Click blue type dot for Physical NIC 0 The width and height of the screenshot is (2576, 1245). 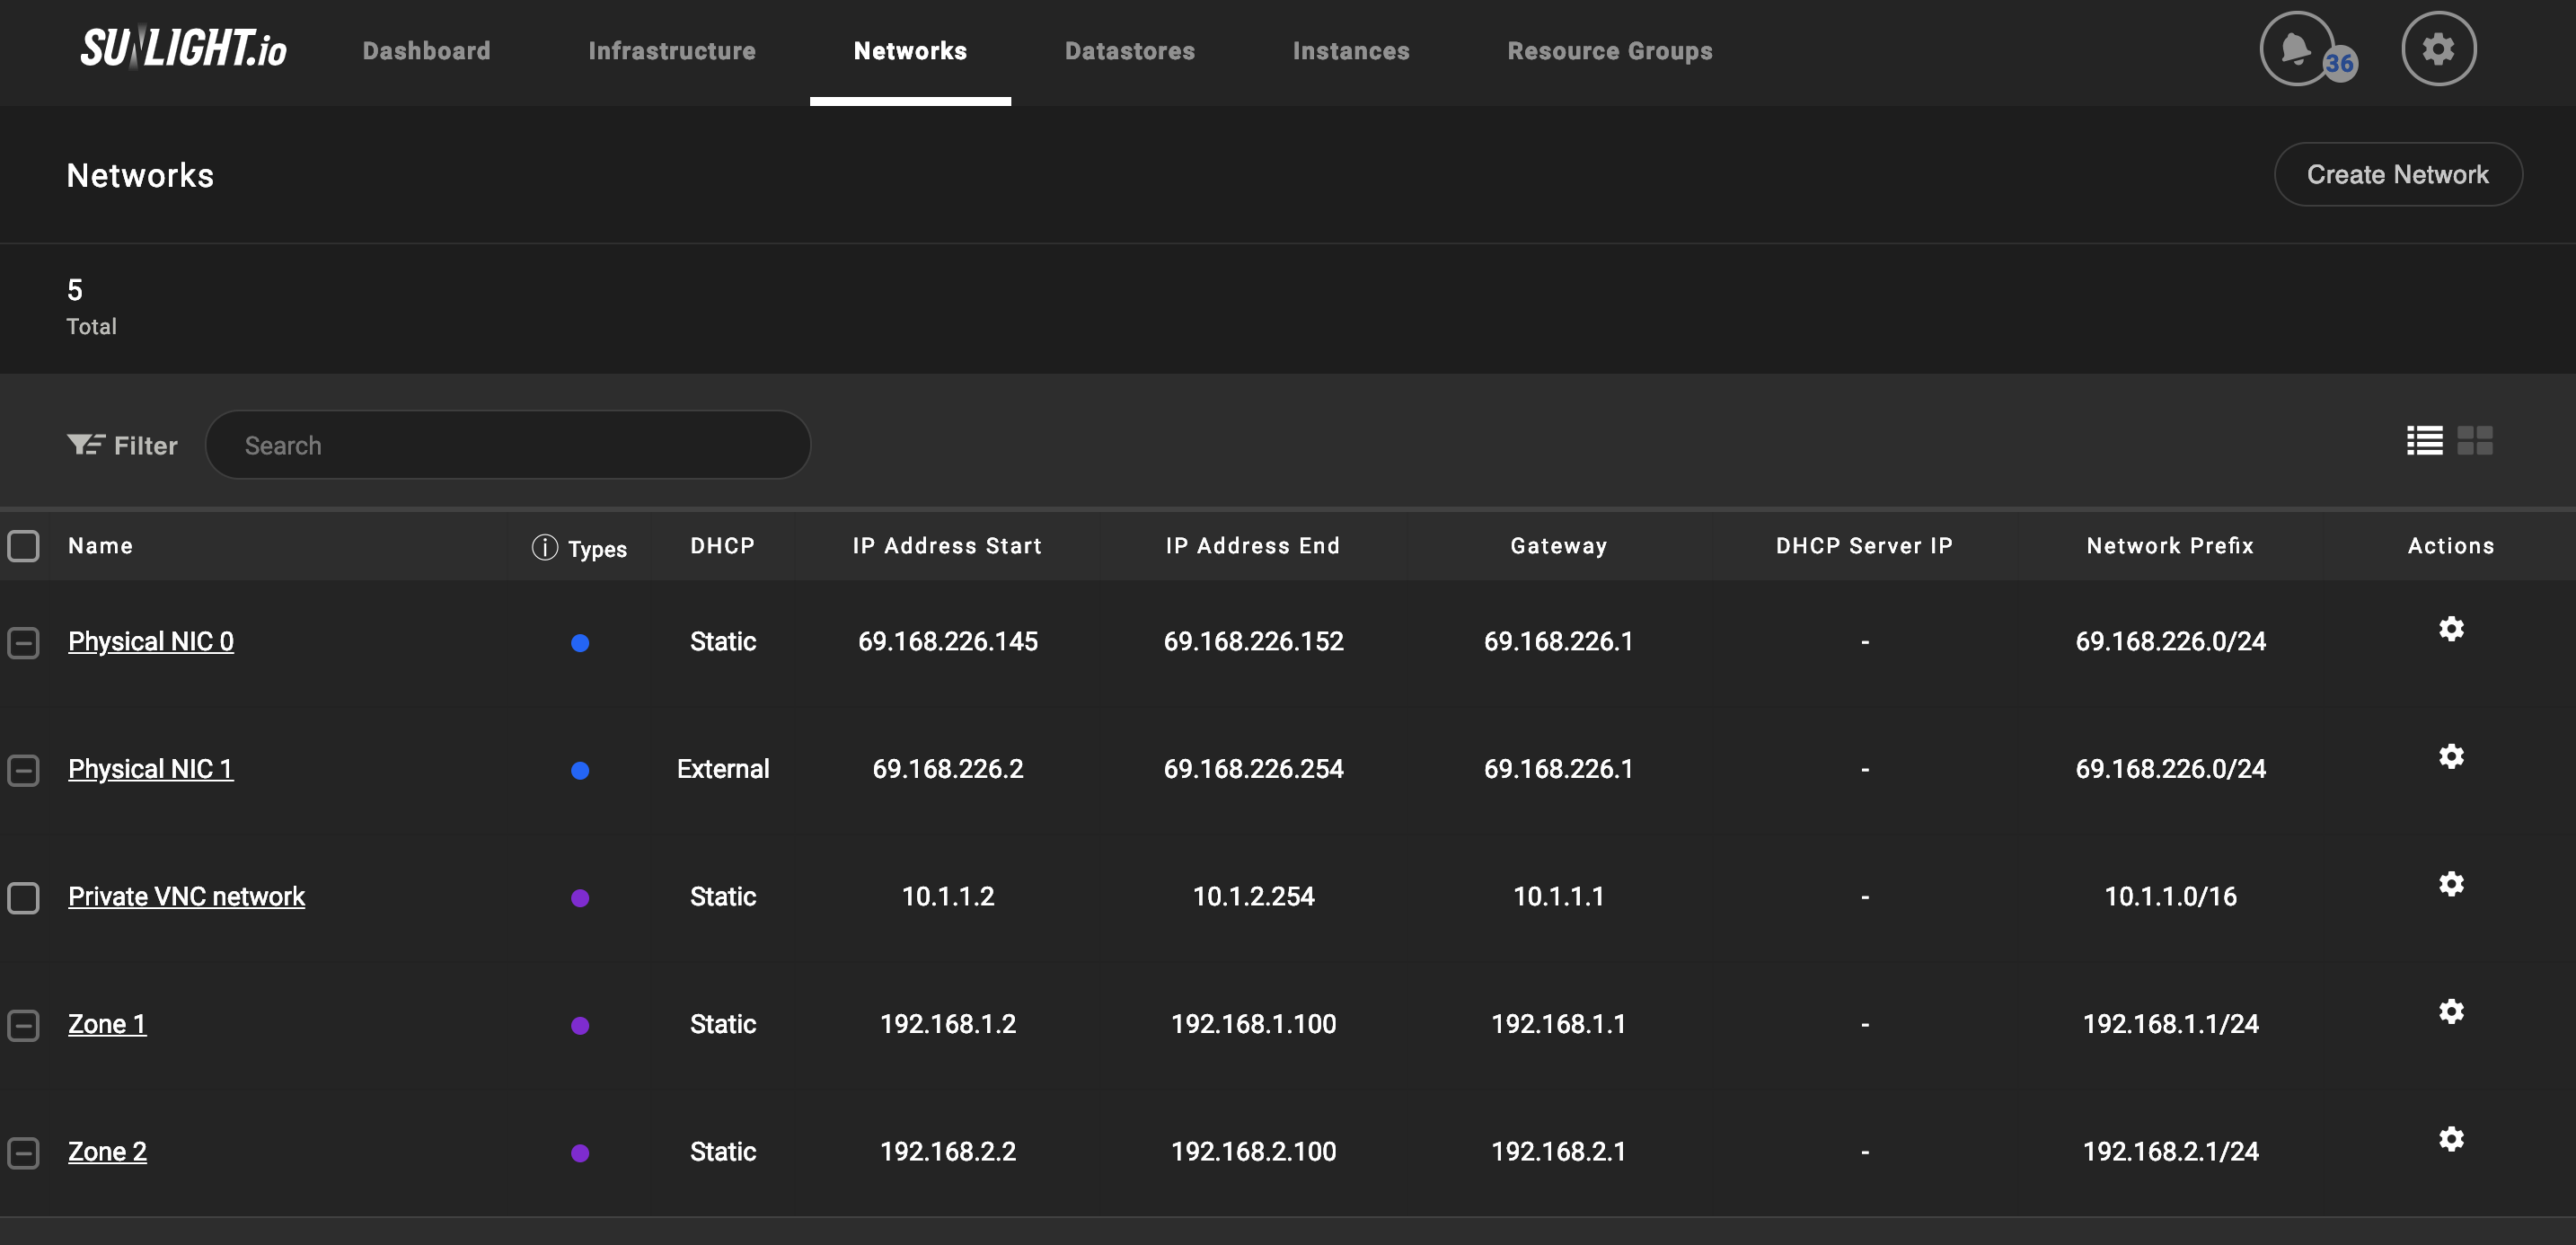point(579,643)
